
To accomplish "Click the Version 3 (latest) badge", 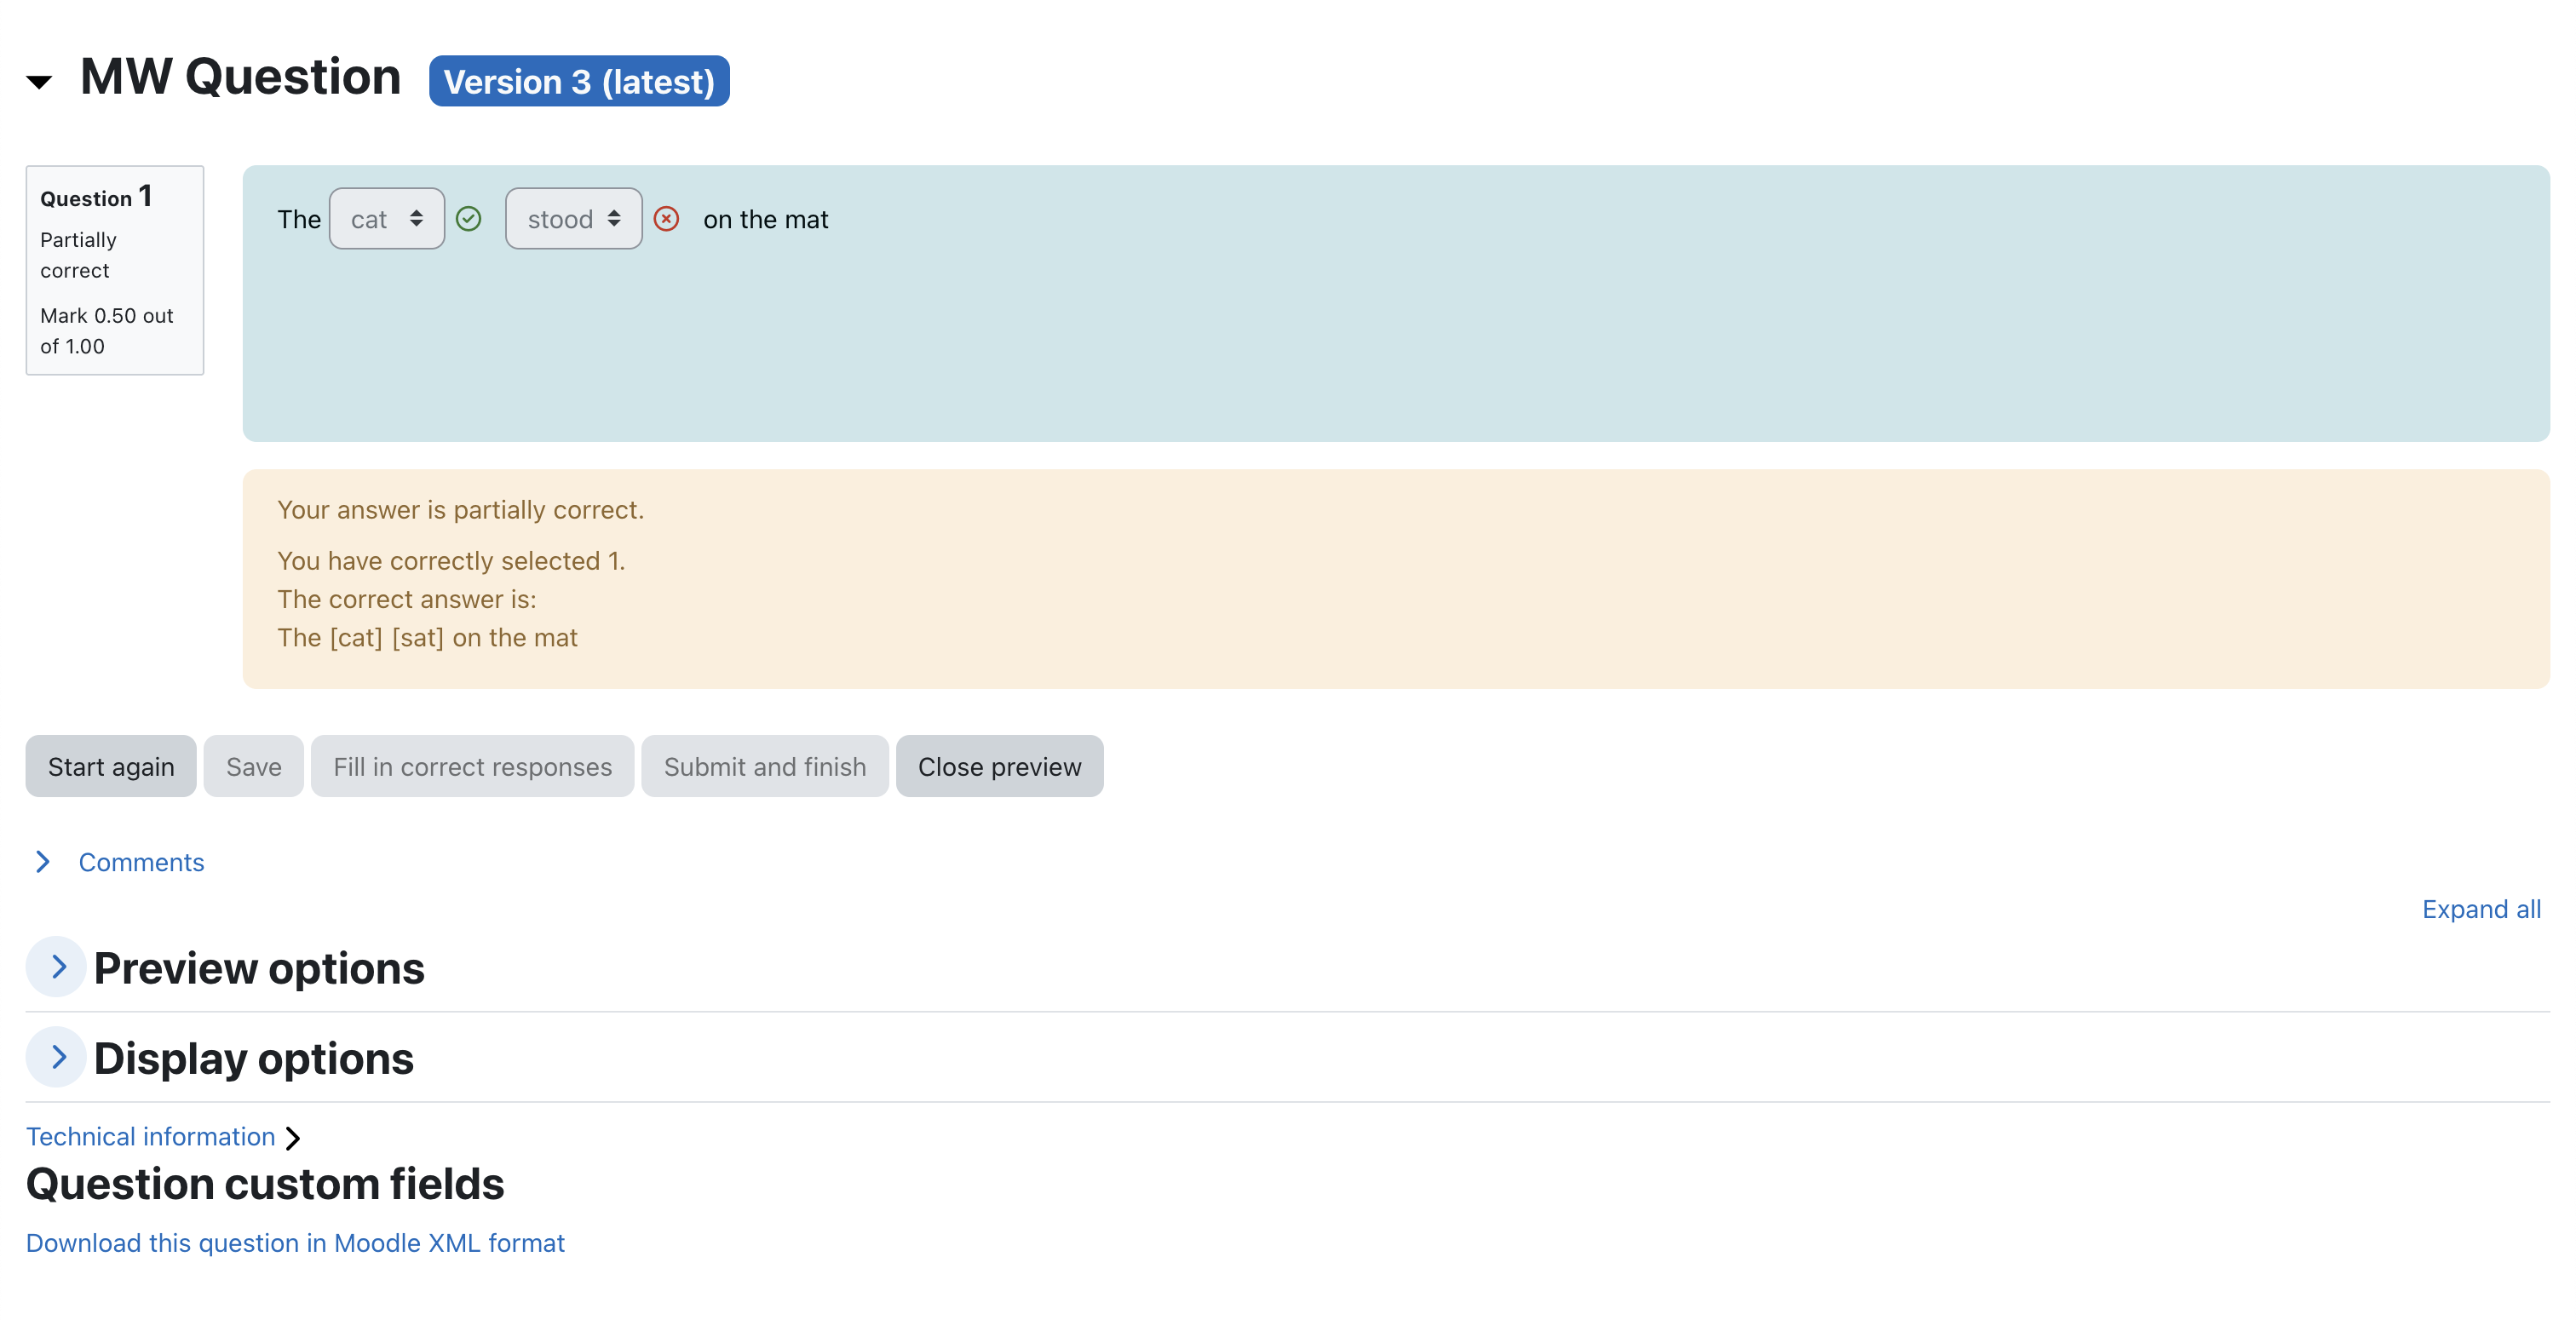I will click(579, 81).
